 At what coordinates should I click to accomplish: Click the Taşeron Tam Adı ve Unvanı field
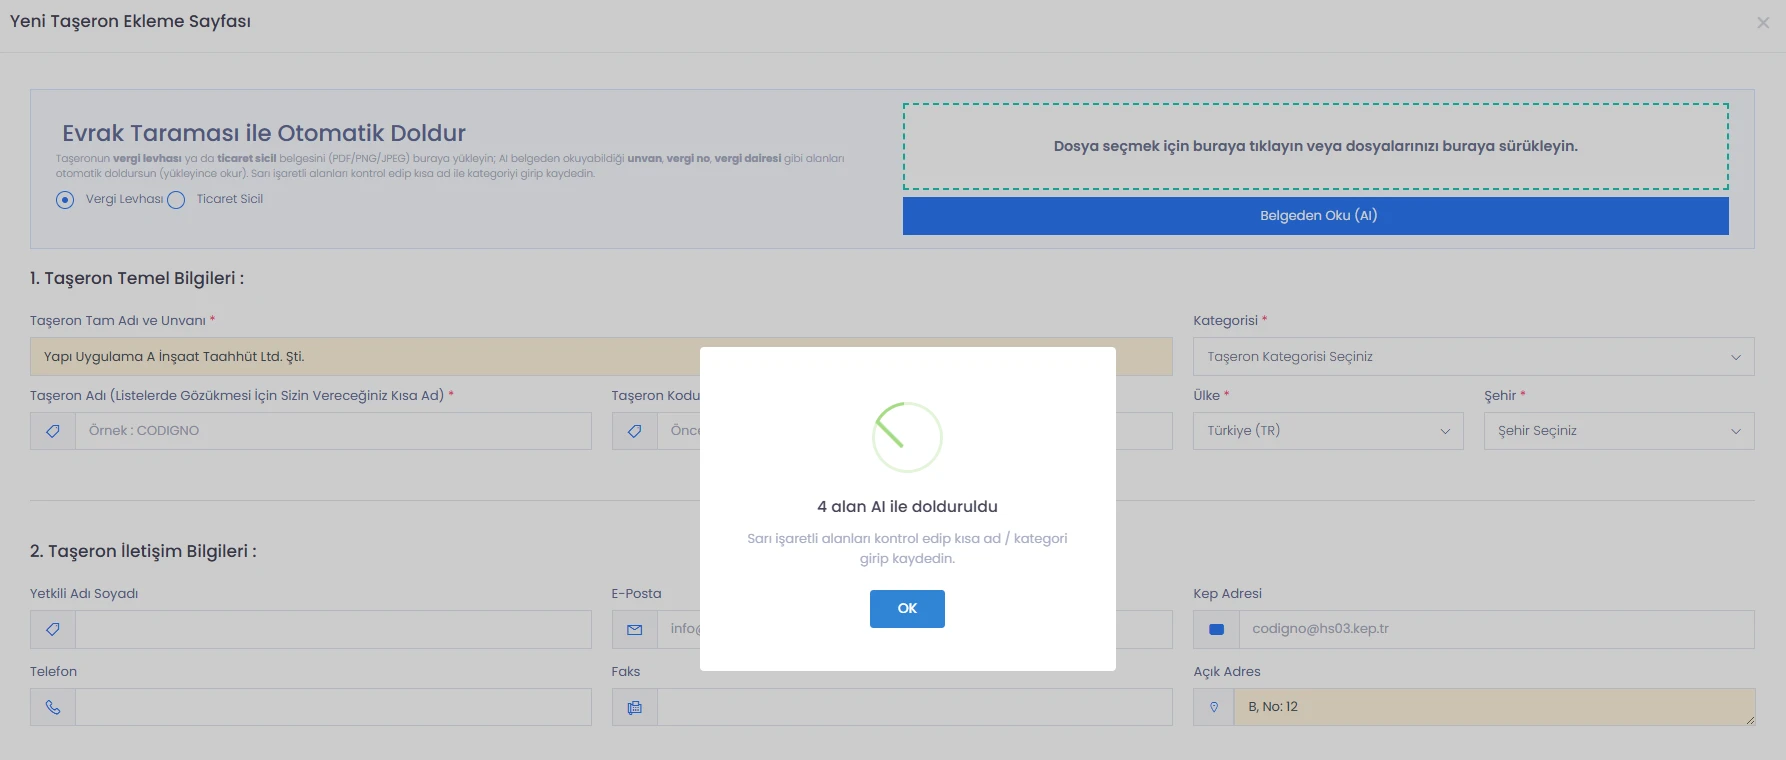pos(601,357)
